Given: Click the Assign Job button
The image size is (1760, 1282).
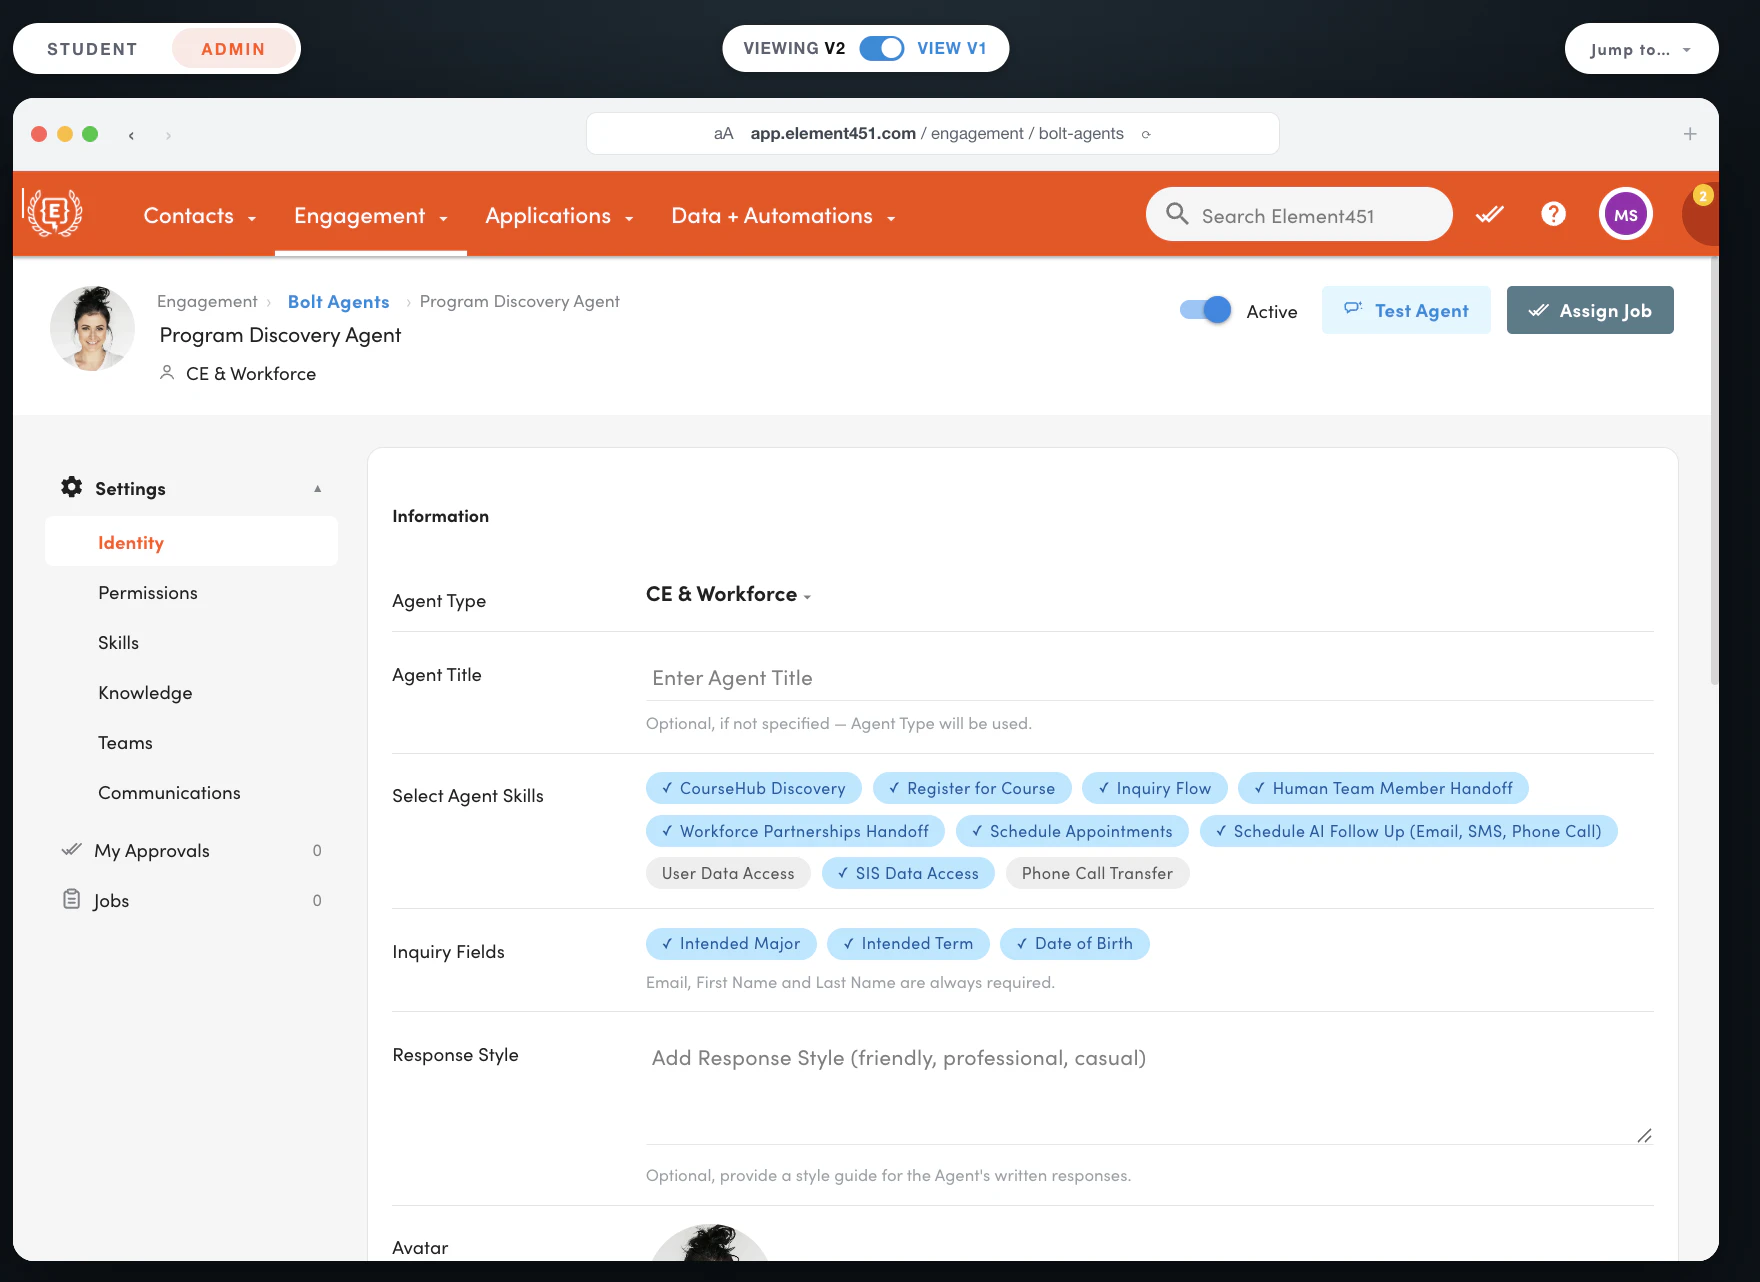Looking at the screenshot, I should 1590,310.
